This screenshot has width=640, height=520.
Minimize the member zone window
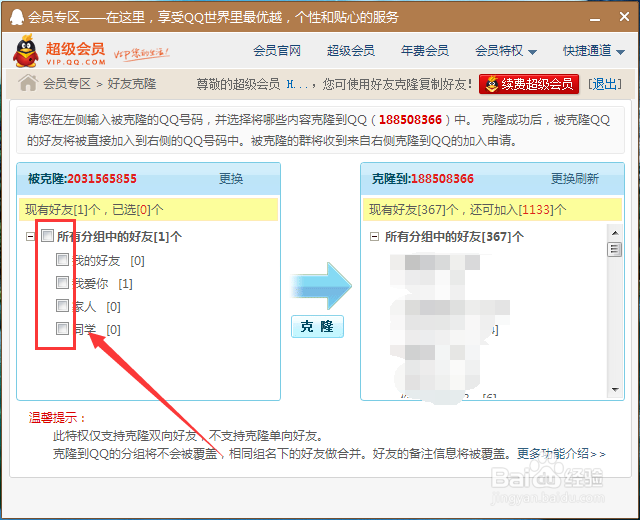pos(595,18)
